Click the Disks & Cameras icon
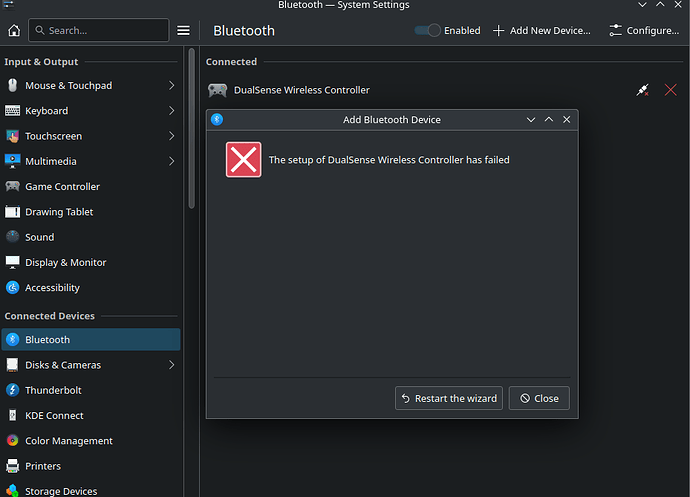 (x=12, y=365)
